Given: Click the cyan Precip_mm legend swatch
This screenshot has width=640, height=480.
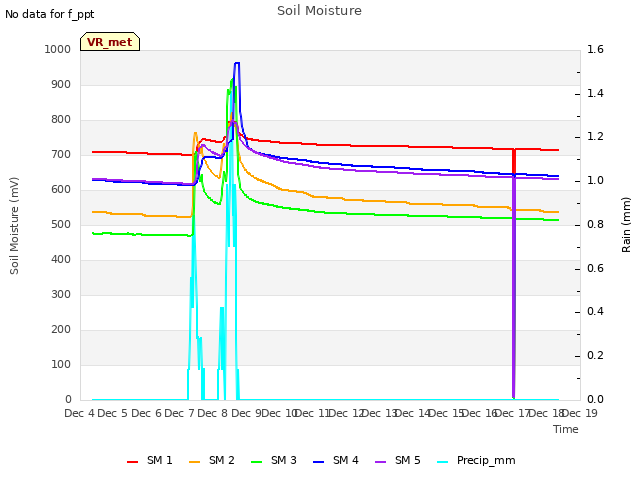Looking at the screenshot, I should (x=443, y=462).
